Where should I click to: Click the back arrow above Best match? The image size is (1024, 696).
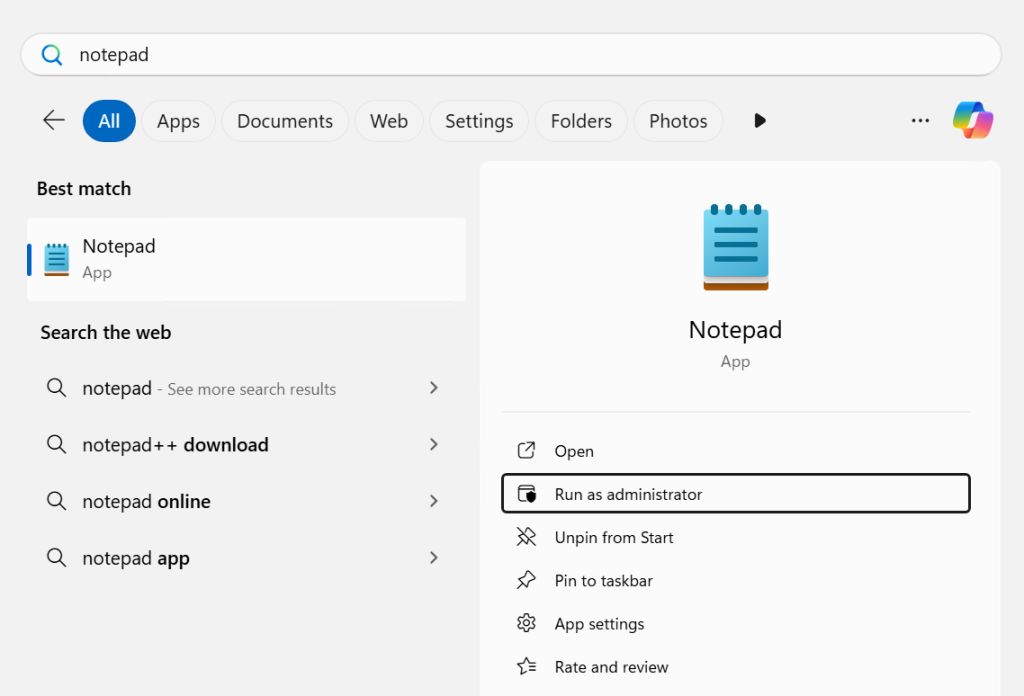coord(53,120)
